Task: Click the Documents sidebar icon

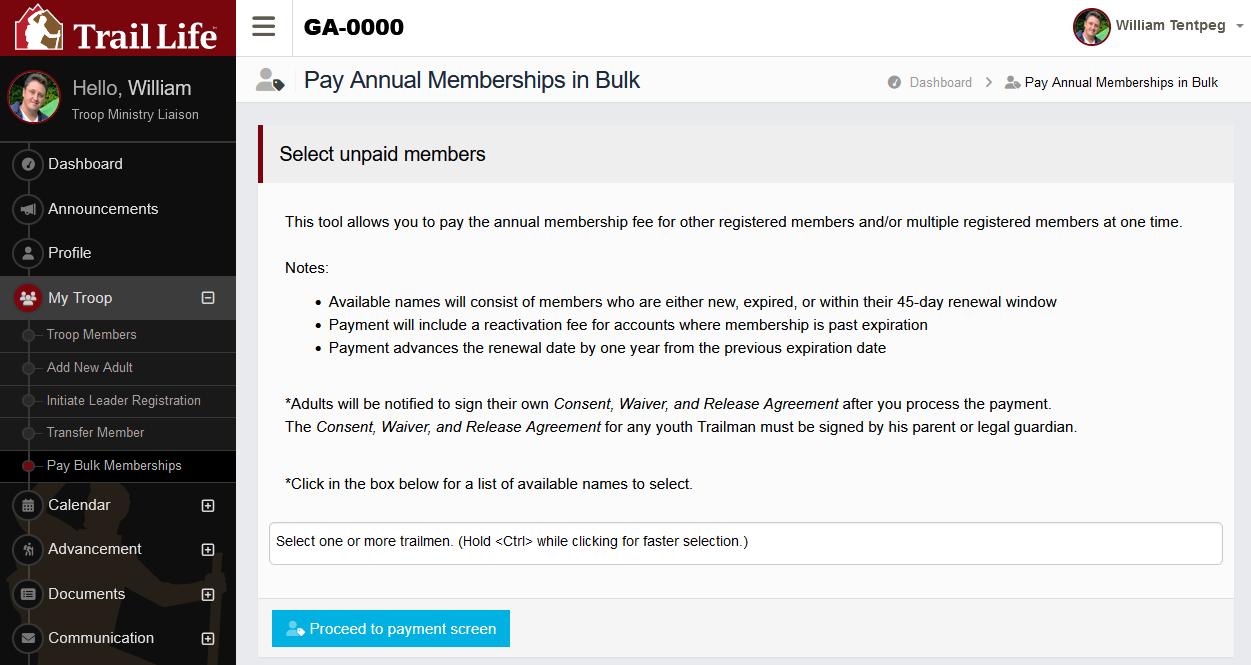Action: (x=28, y=594)
